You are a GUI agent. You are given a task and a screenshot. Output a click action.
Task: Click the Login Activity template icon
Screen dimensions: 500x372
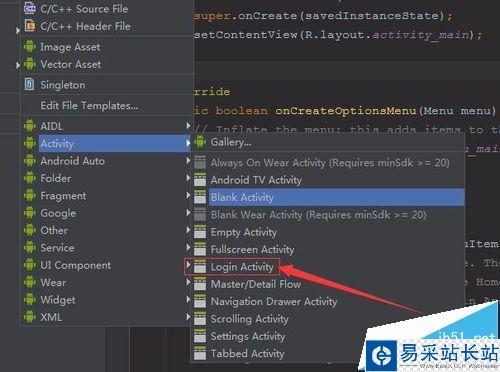(200, 267)
